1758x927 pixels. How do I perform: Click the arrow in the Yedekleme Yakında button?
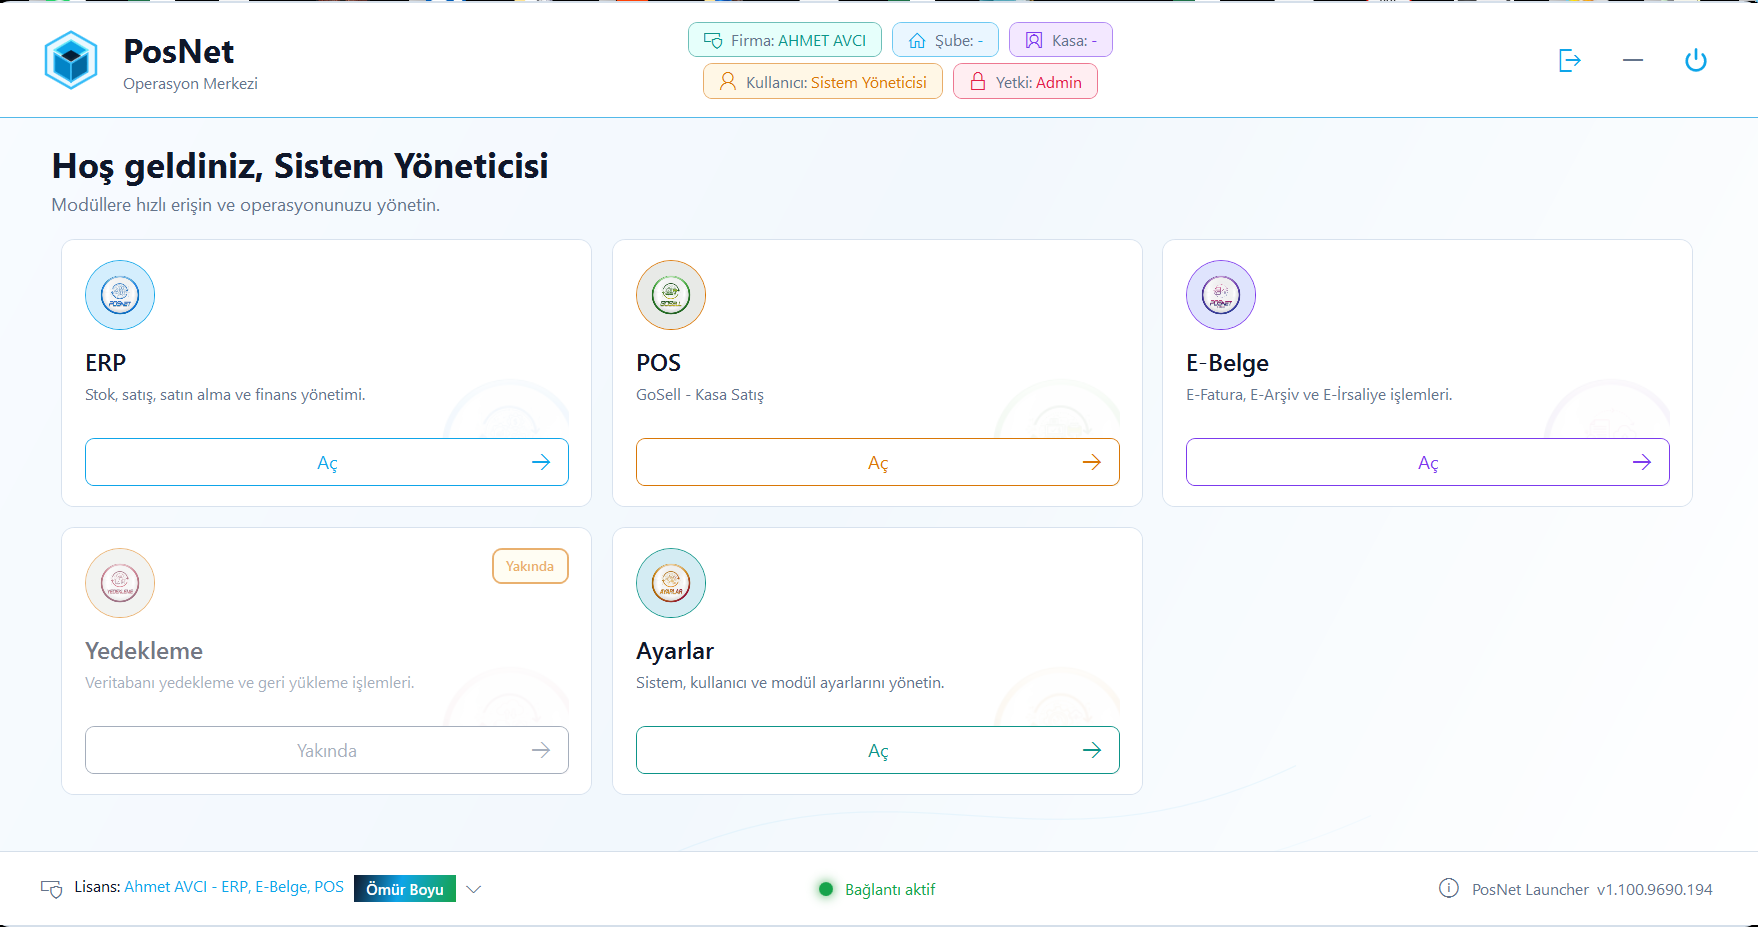541,750
